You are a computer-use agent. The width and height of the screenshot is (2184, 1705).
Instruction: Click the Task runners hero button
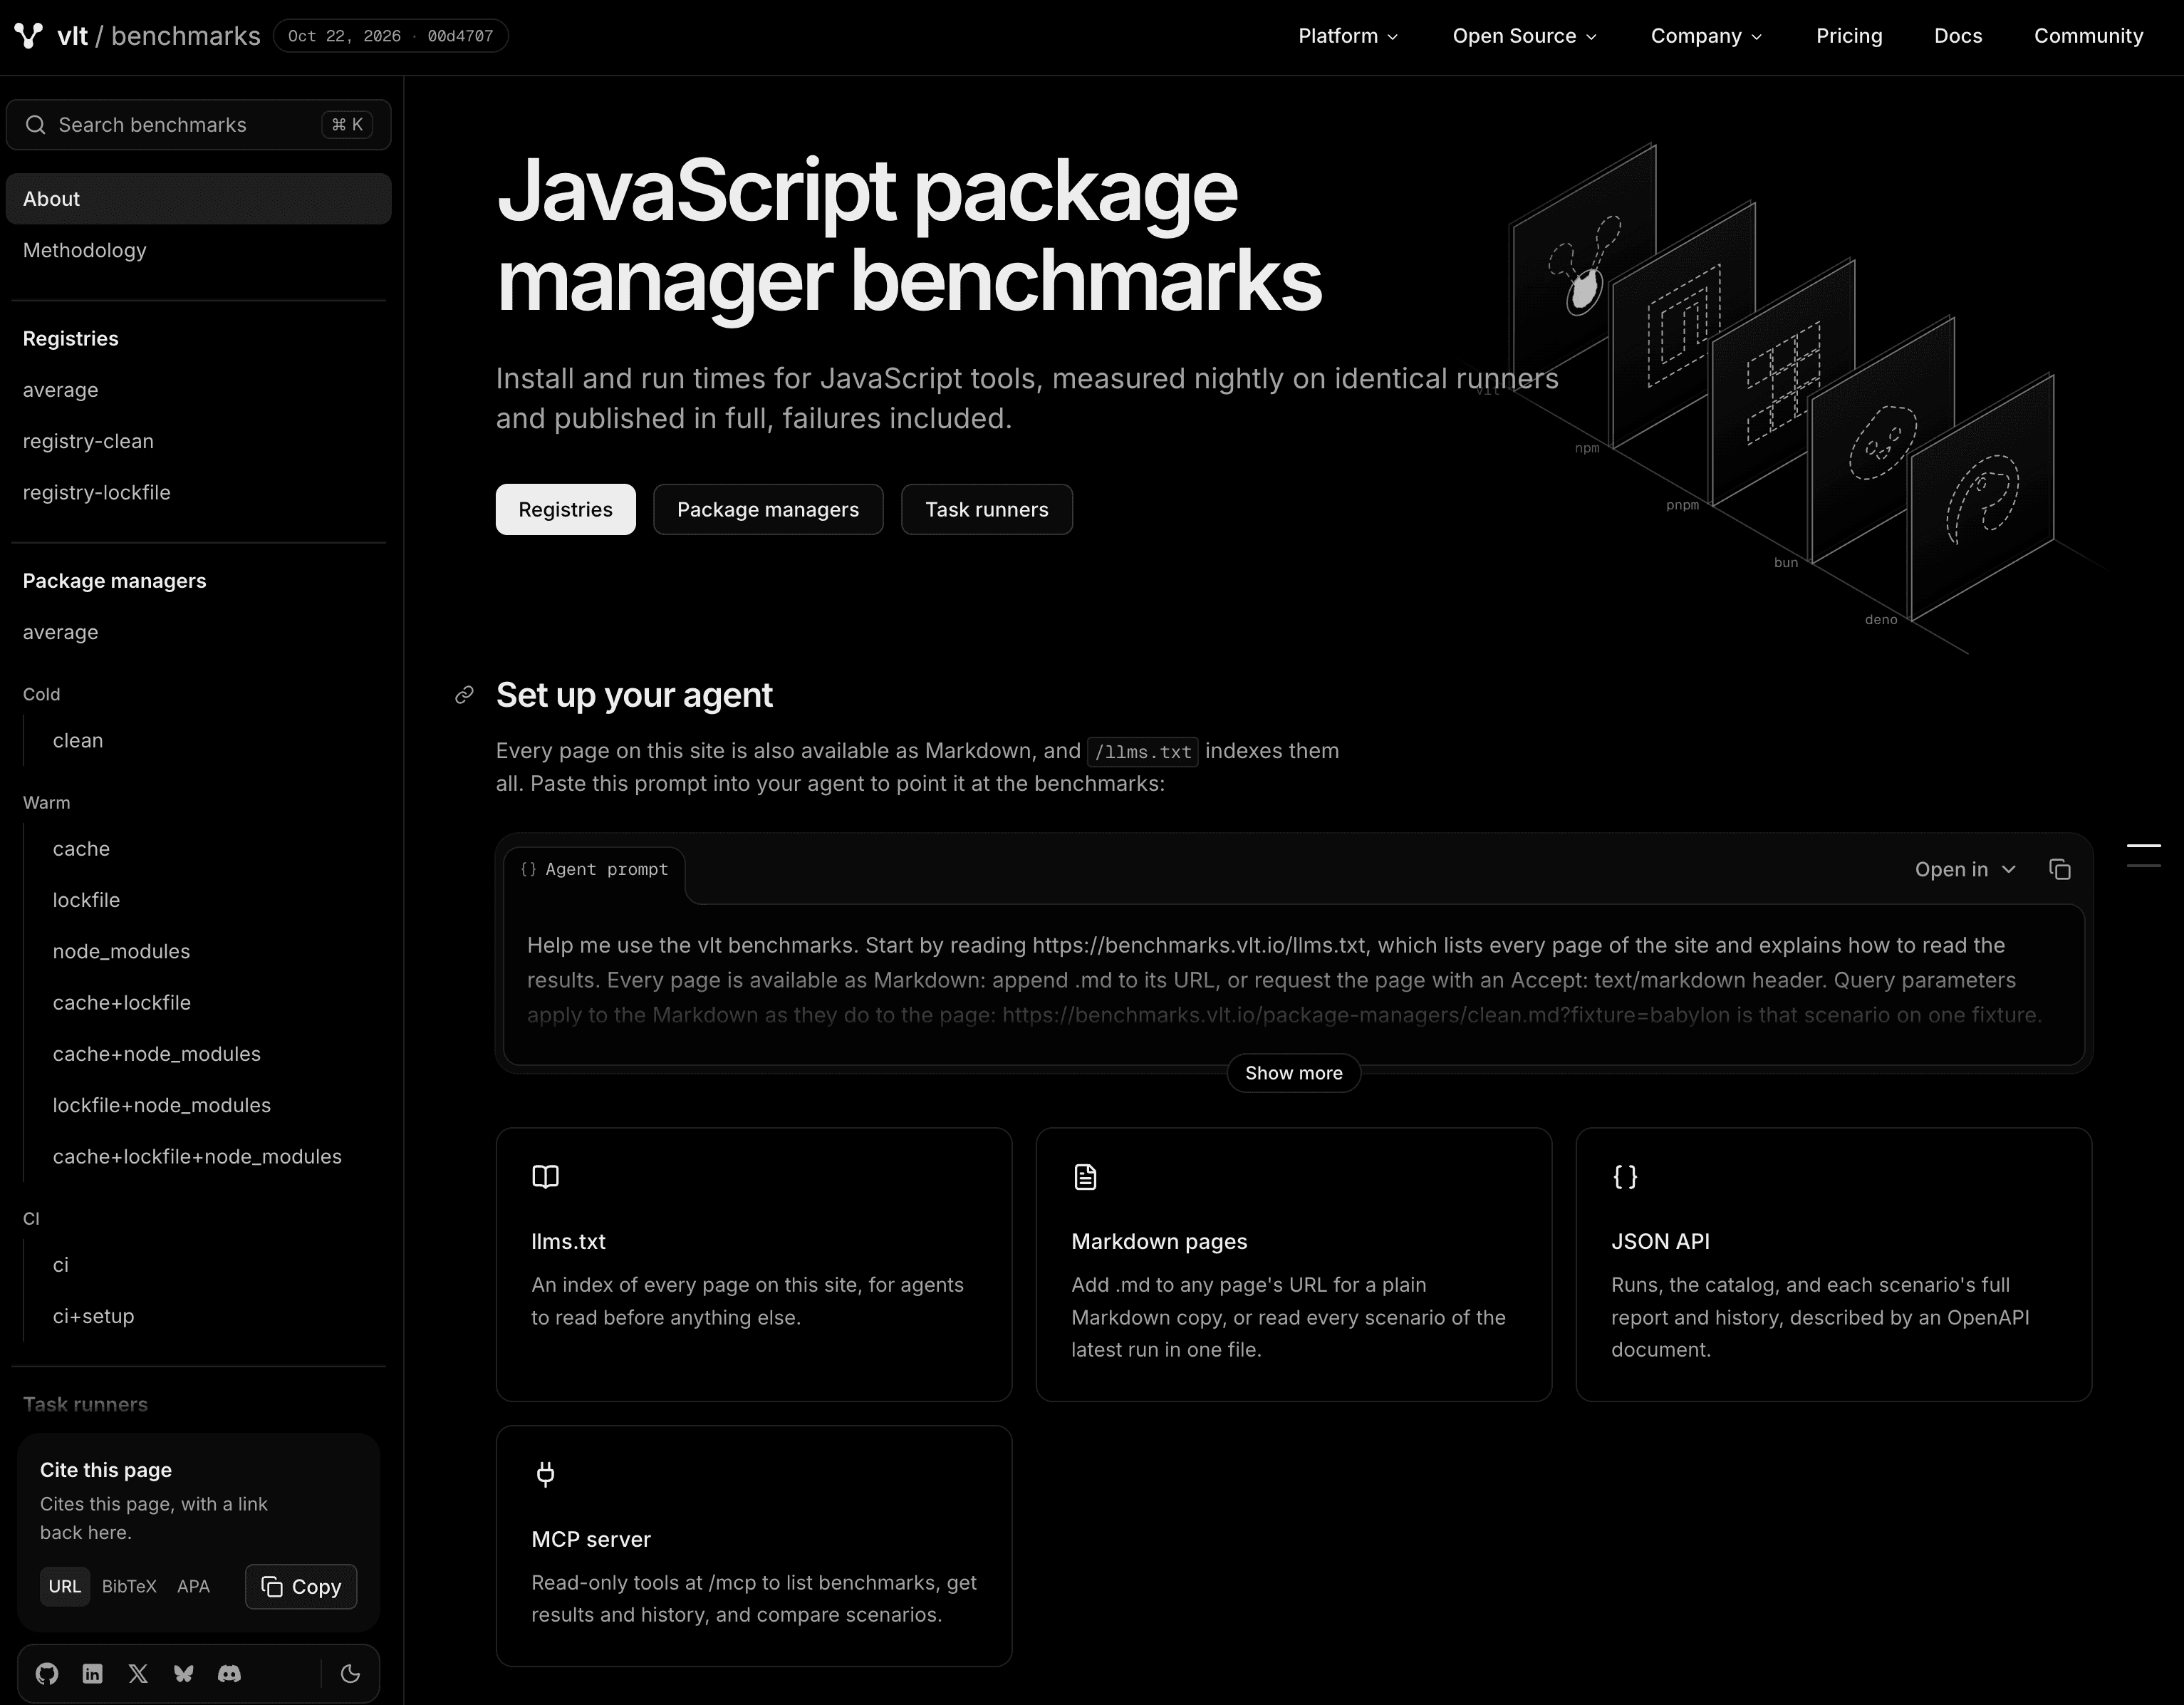coord(986,510)
